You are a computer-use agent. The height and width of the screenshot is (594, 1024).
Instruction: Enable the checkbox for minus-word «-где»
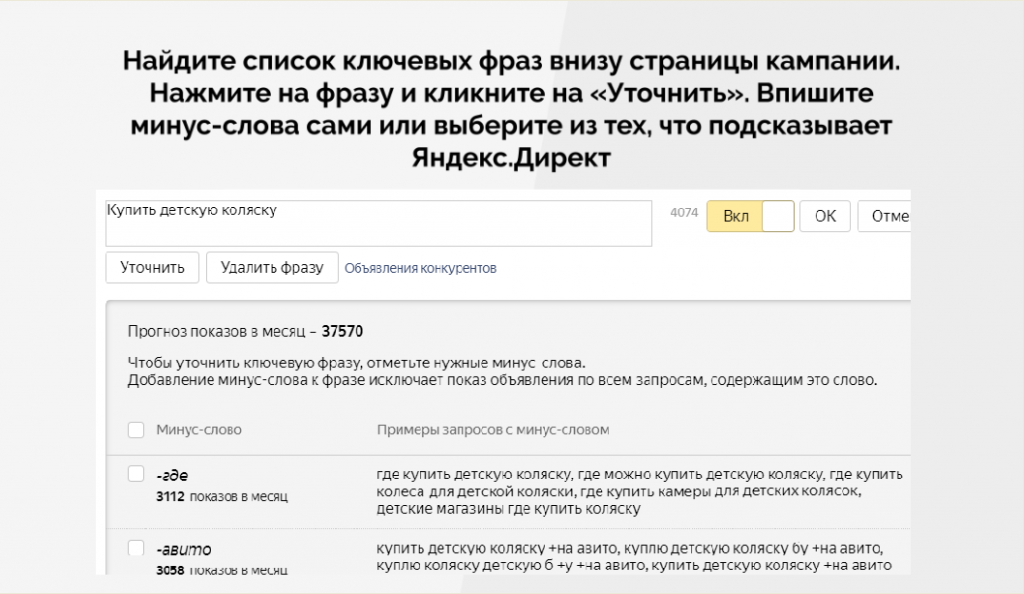136,474
